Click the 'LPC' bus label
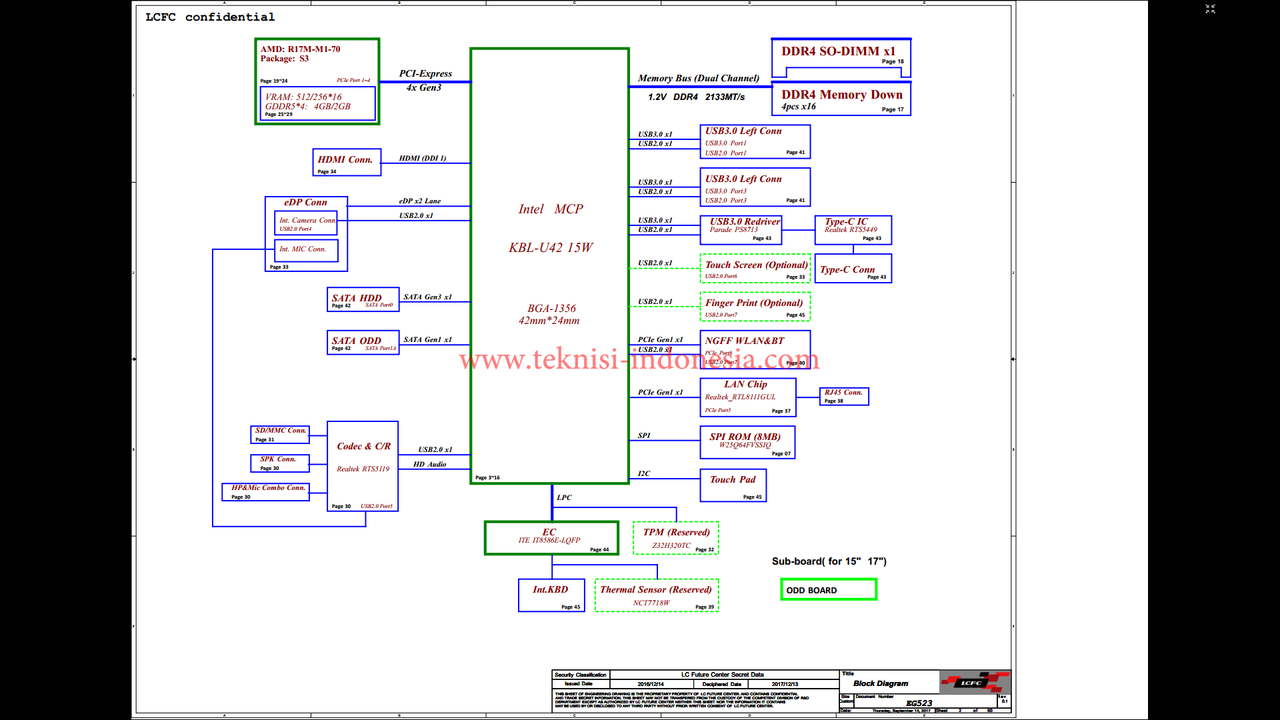 point(565,497)
